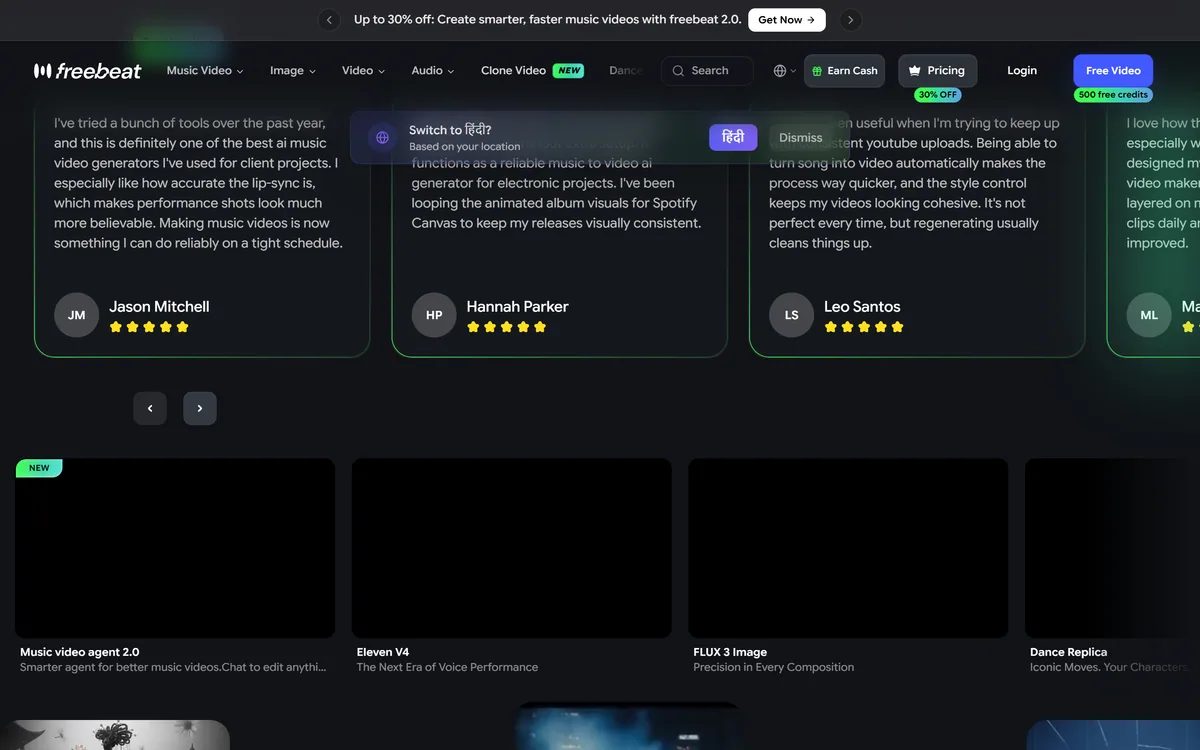The width and height of the screenshot is (1200, 750).
Task: Expand the Video menu
Action: click(x=364, y=71)
